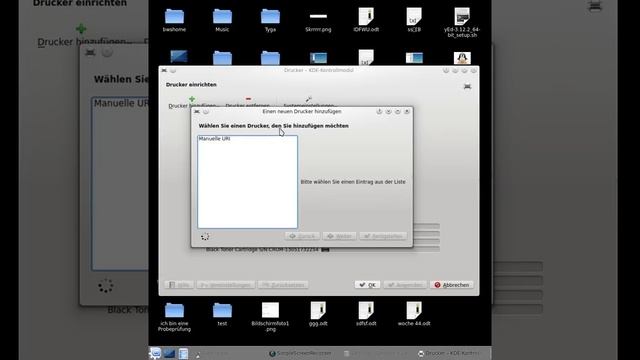Click the window menu icon in the 'Einen neuen Drucker hinzufügen' title bar

click(197, 111)
